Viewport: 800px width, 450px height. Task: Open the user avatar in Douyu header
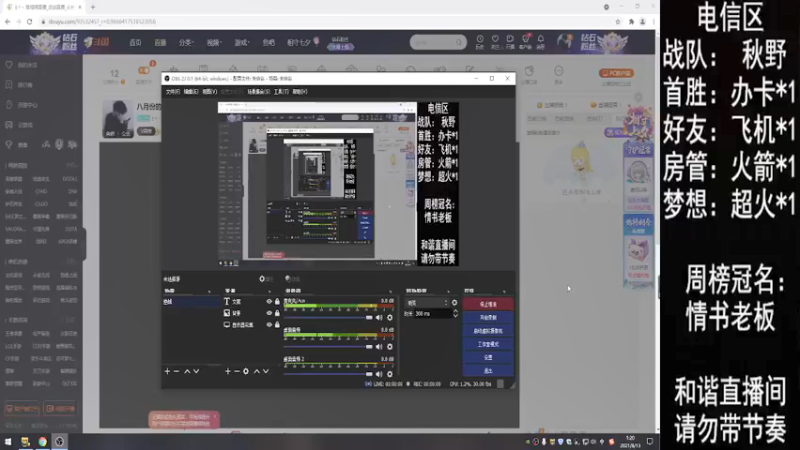click(x=565, y=41)
